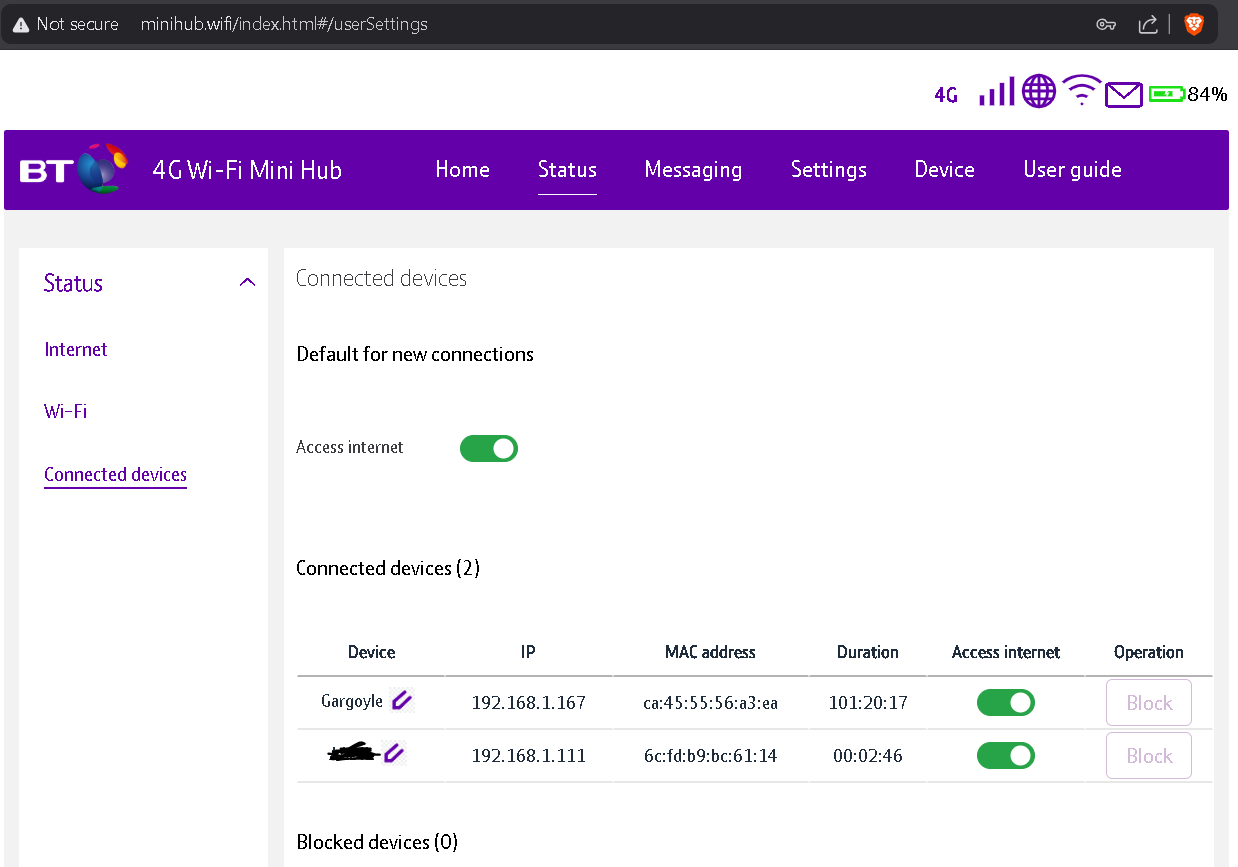Image resolution: width=1238 pixels, height=867 pixels.
Task: Click the Connected devices (2) heading
Action: pyautogui.click(x=388, y=568)
